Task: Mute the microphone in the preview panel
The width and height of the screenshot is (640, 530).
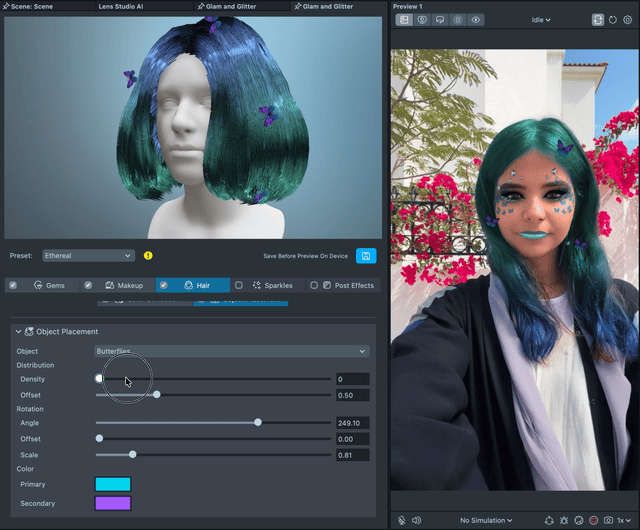Action: tap(402, 520)
